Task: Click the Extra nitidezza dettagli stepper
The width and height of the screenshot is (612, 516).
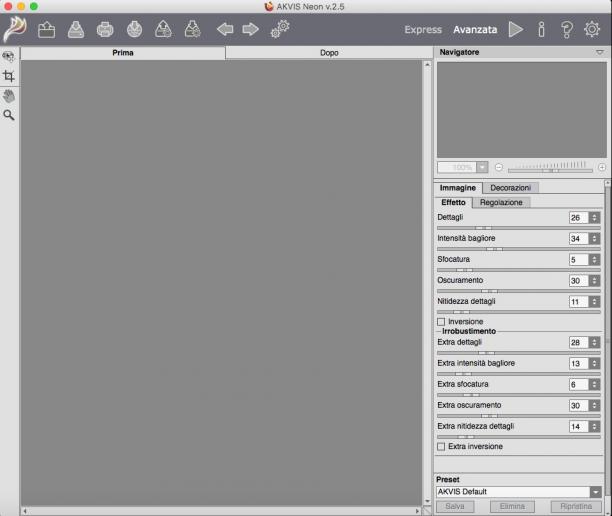Action: pyautogui.click(x=594, y=427)
